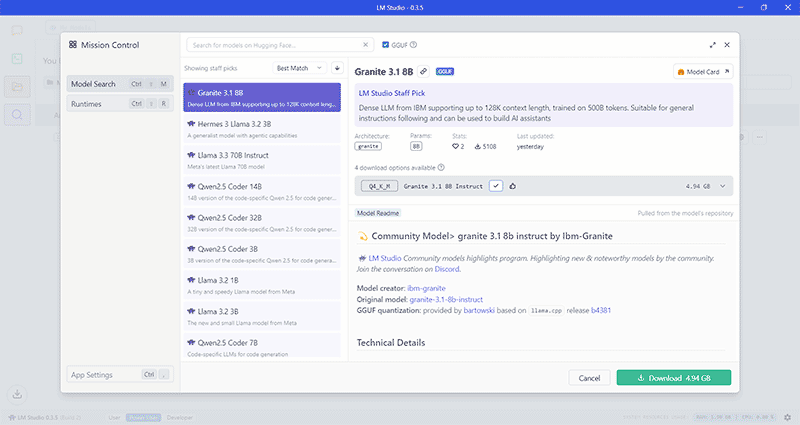Select Llama 3.3 70B Instruct model
800x425 pixels.
click(262, 160)
